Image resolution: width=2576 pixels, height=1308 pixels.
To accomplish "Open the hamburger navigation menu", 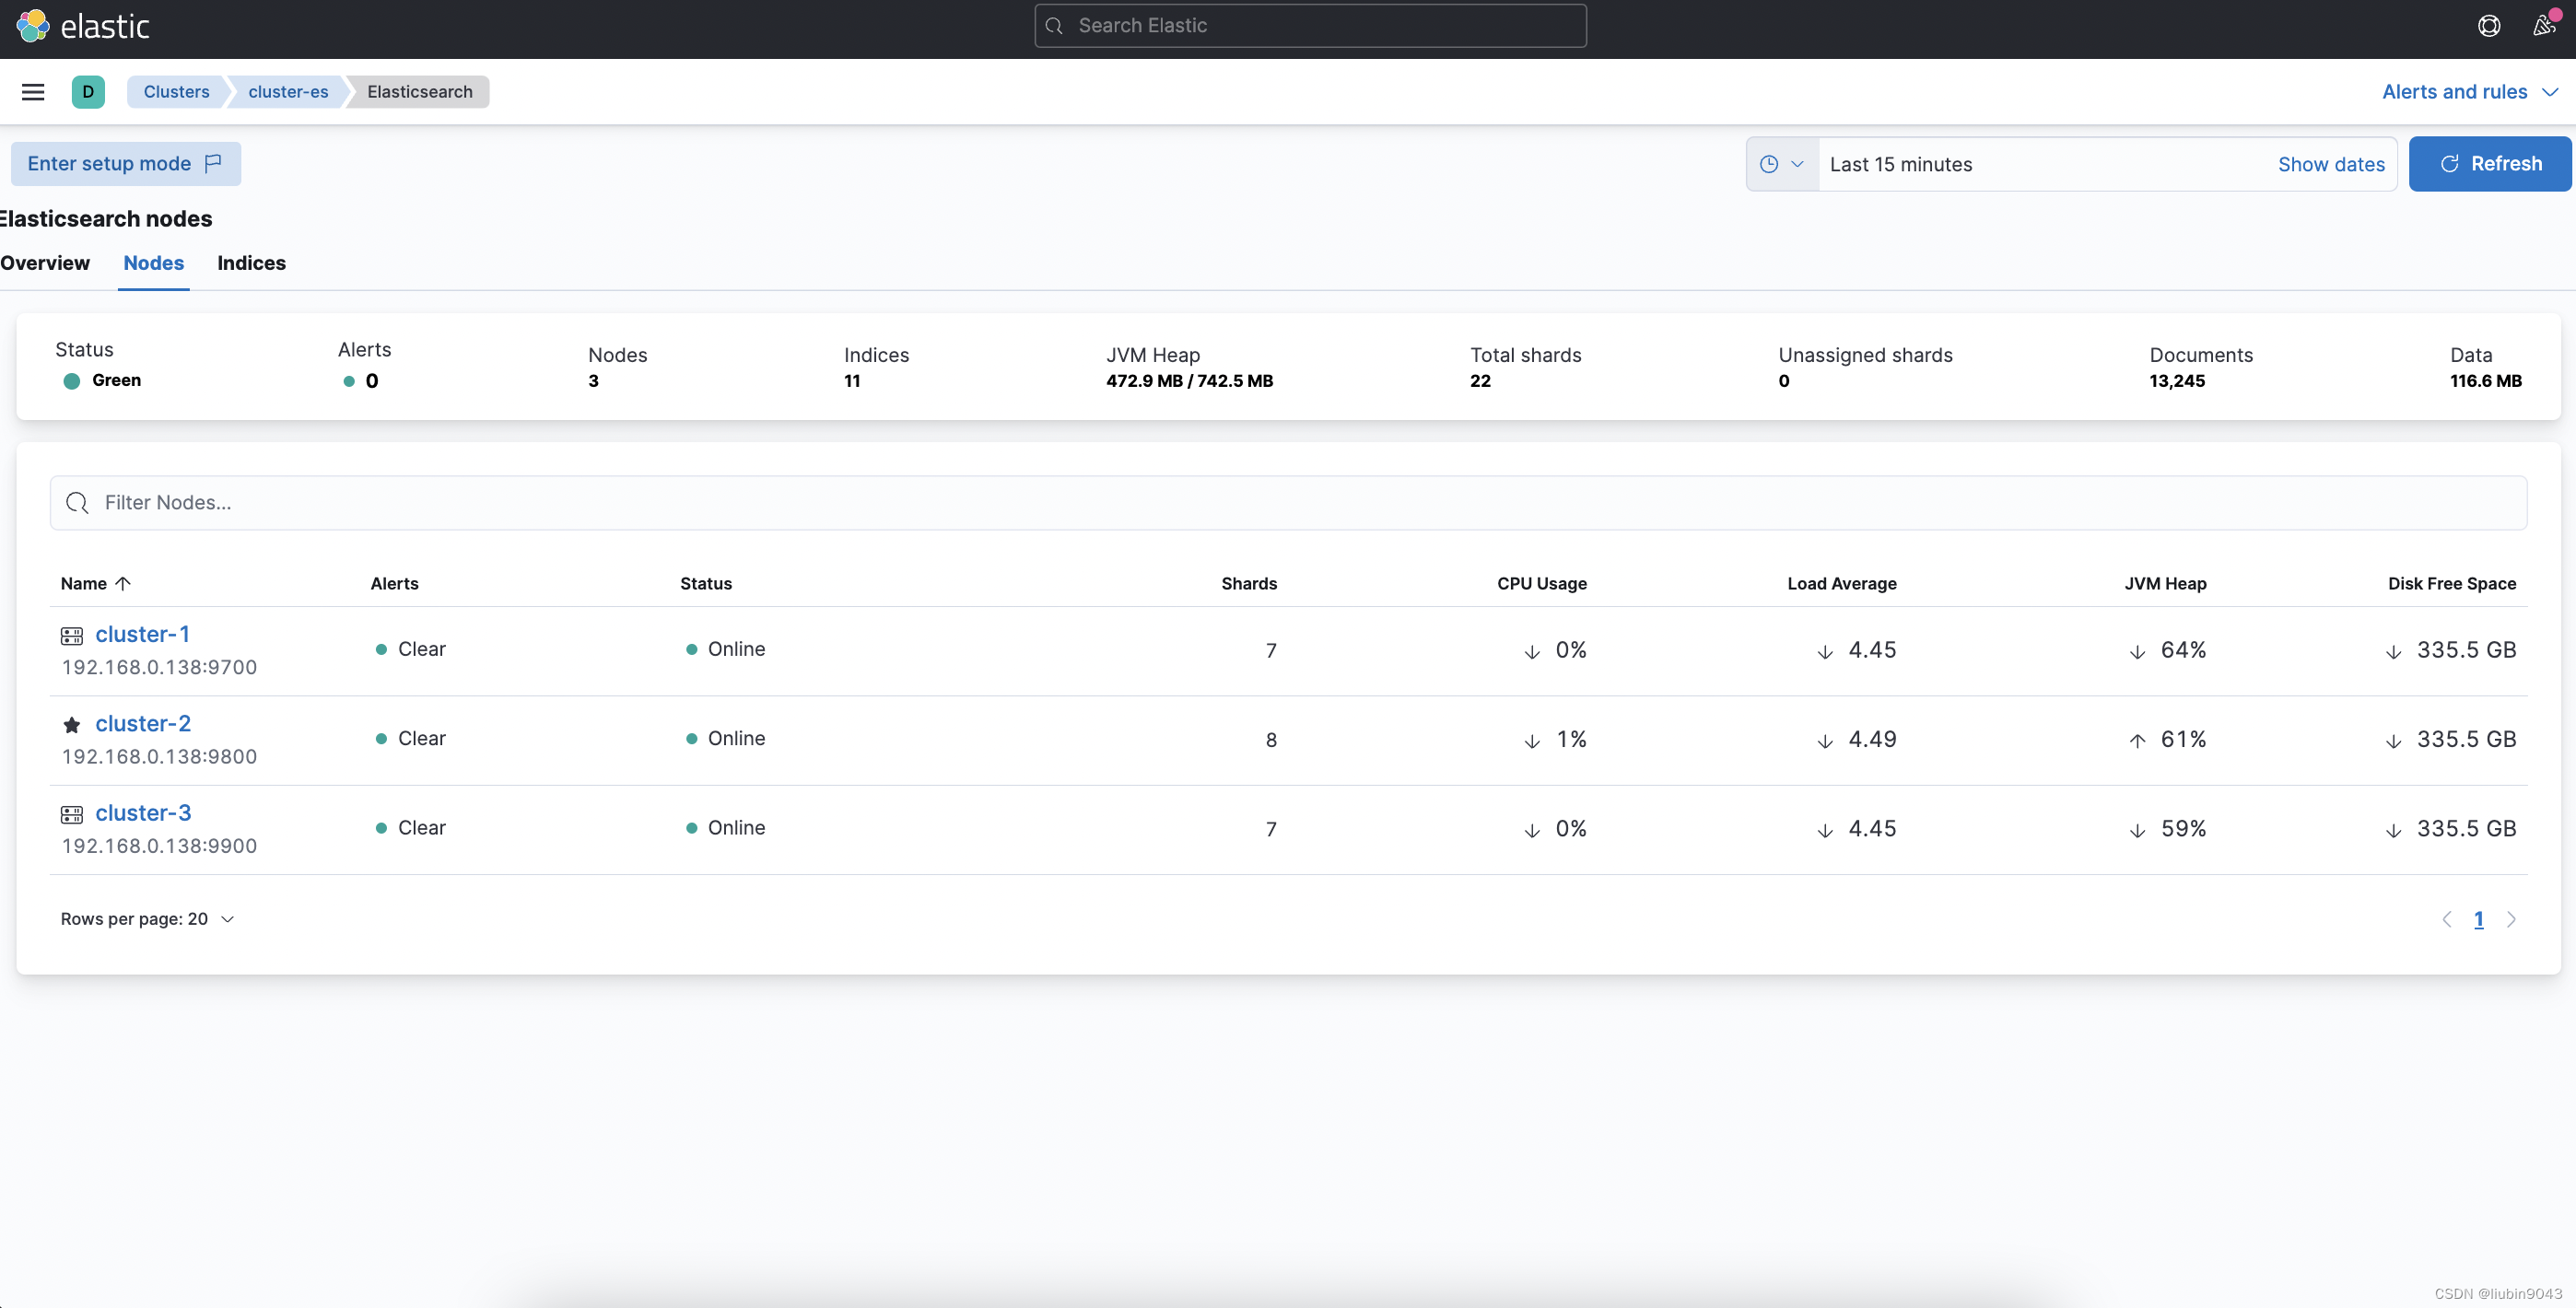I will (33, 92).
